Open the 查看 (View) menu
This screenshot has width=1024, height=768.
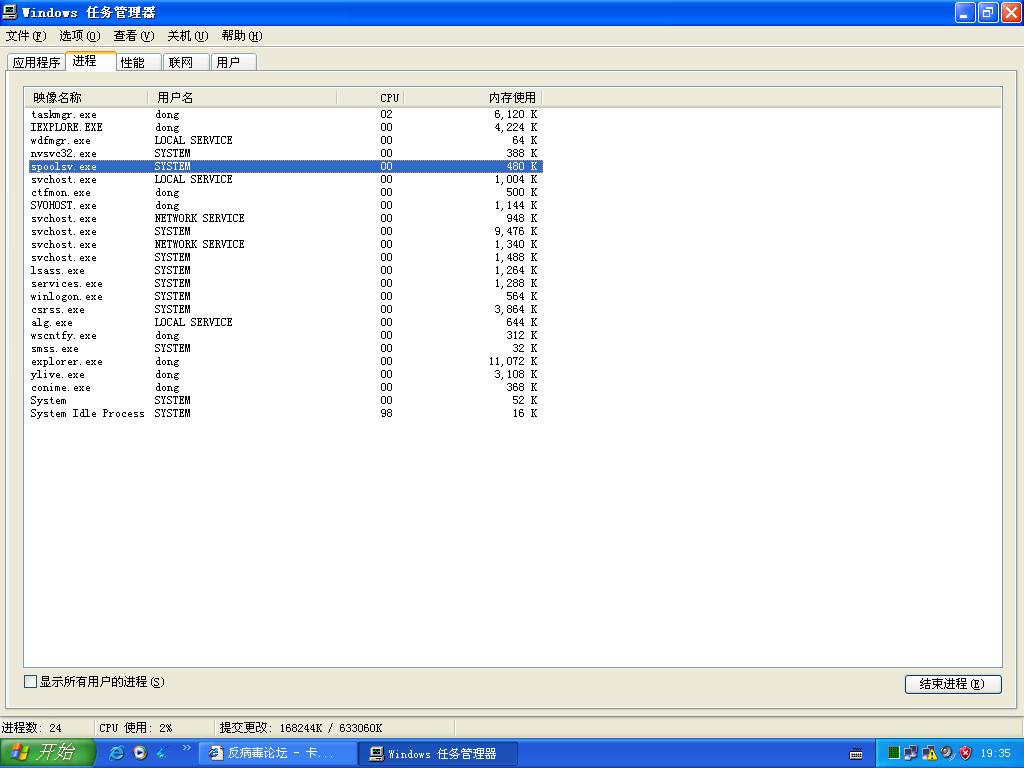tap(134, 36)
